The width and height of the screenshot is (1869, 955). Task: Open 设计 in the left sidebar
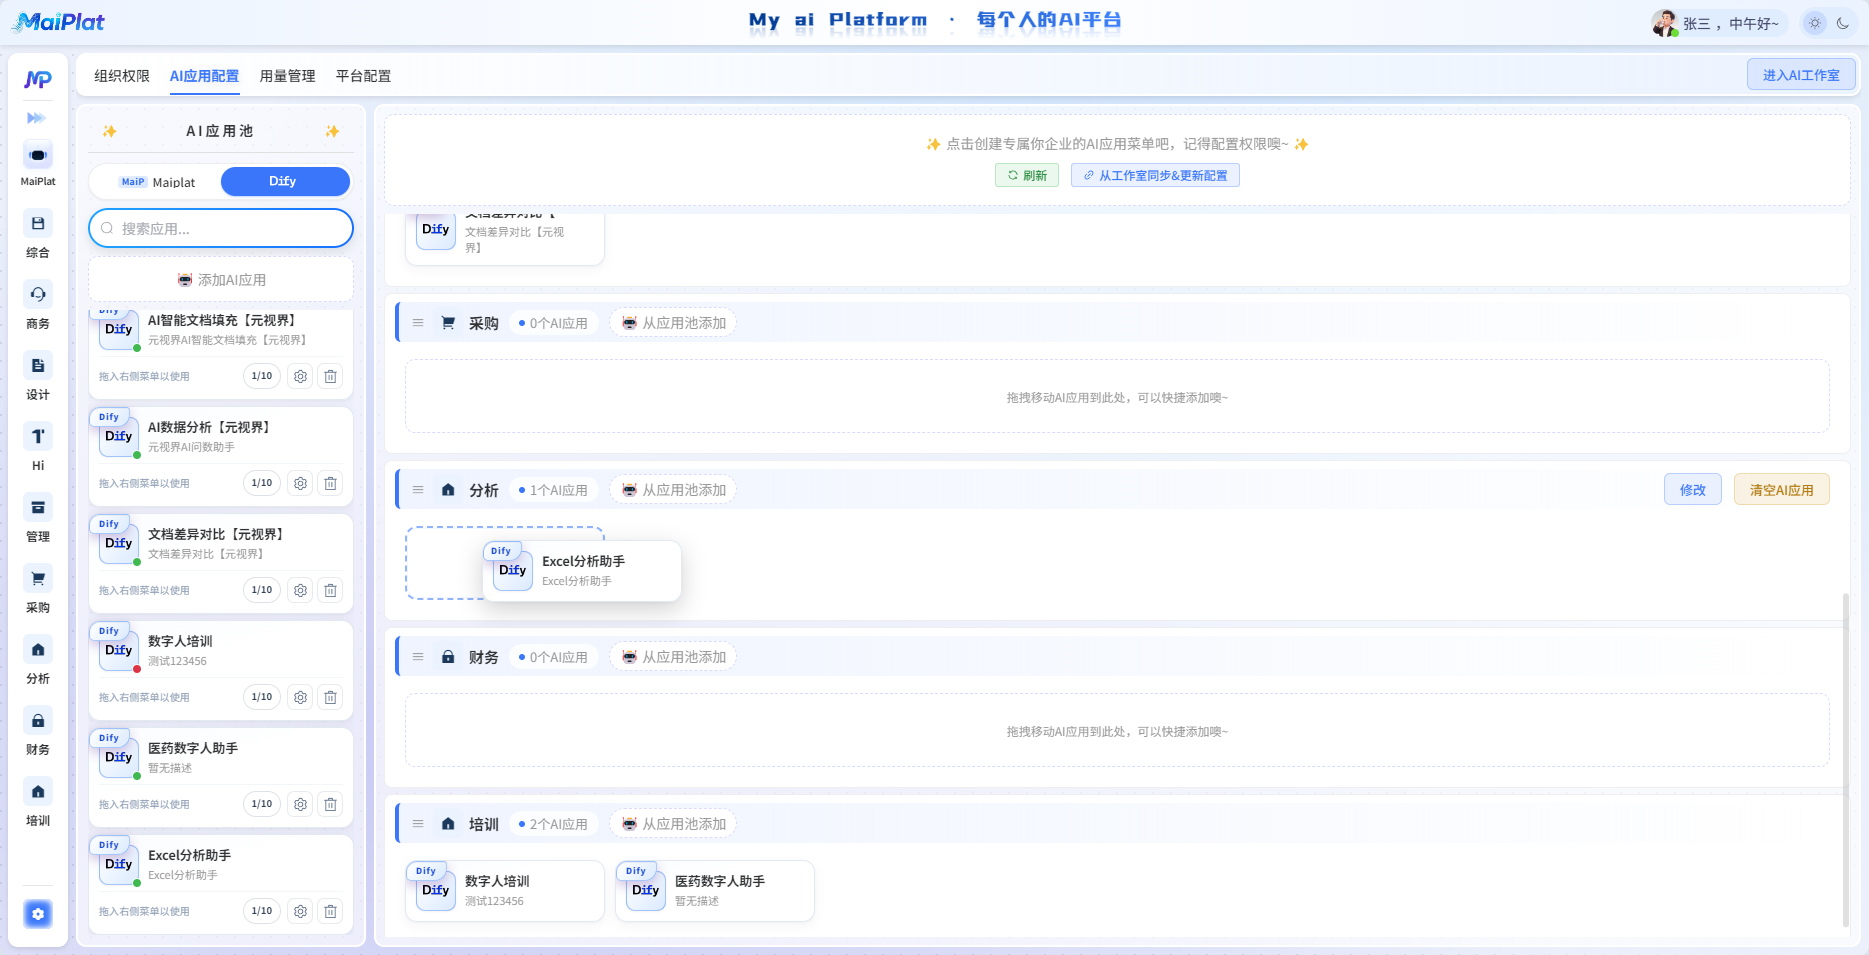pos(38,377)
